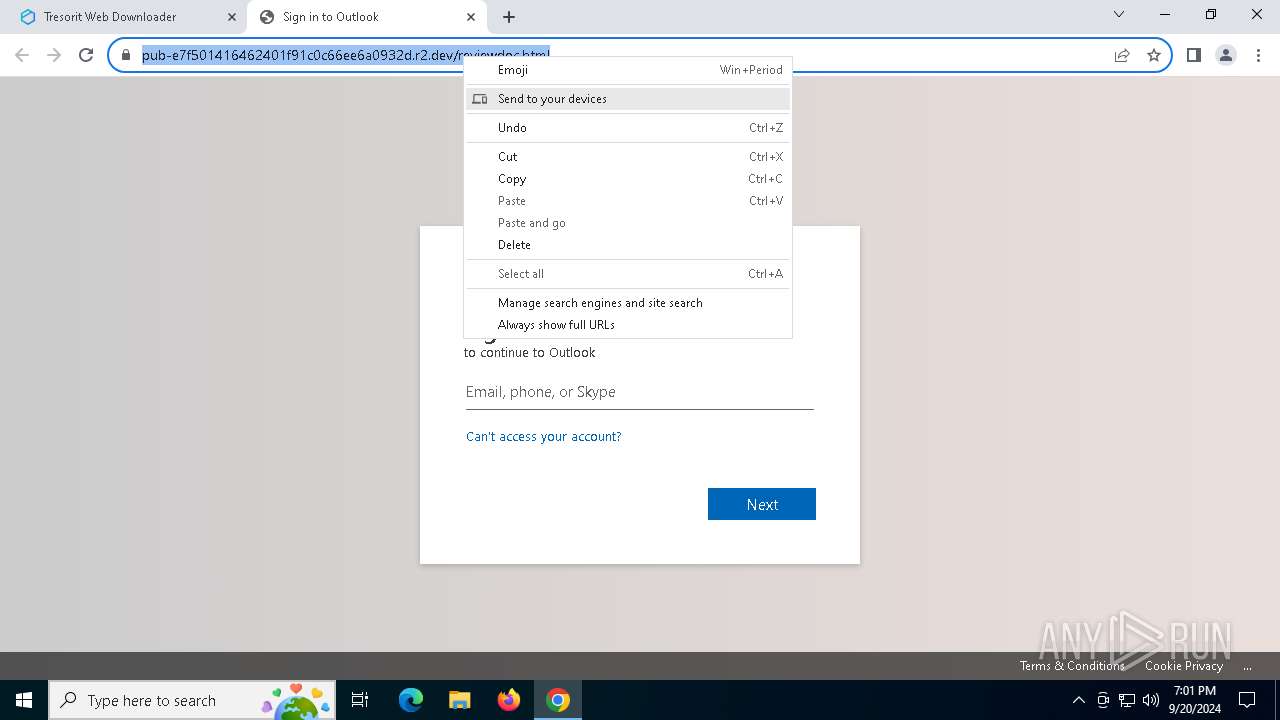The height and width of the screenshot is (720, 1280).
Task: Open the Windows Start menu
Action: [24, 700]
